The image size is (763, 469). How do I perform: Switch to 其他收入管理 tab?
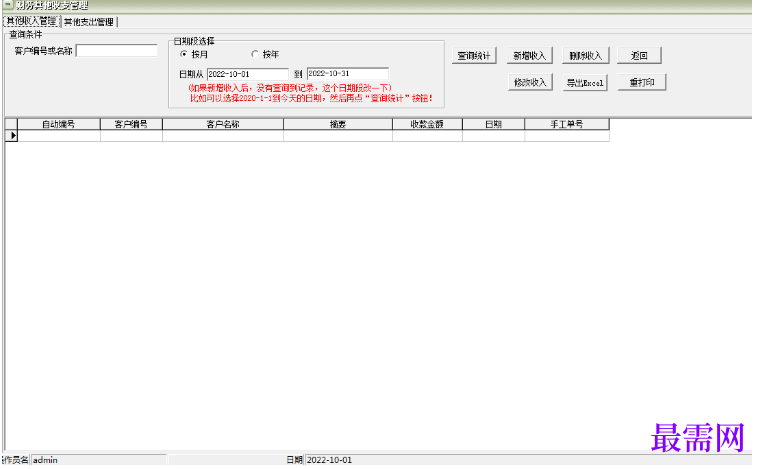coord(32,21)
